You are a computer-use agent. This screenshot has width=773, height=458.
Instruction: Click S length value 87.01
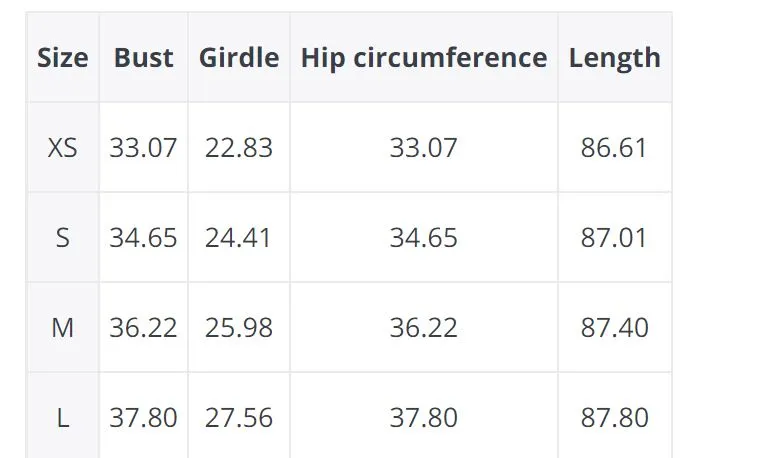(614, 238)
